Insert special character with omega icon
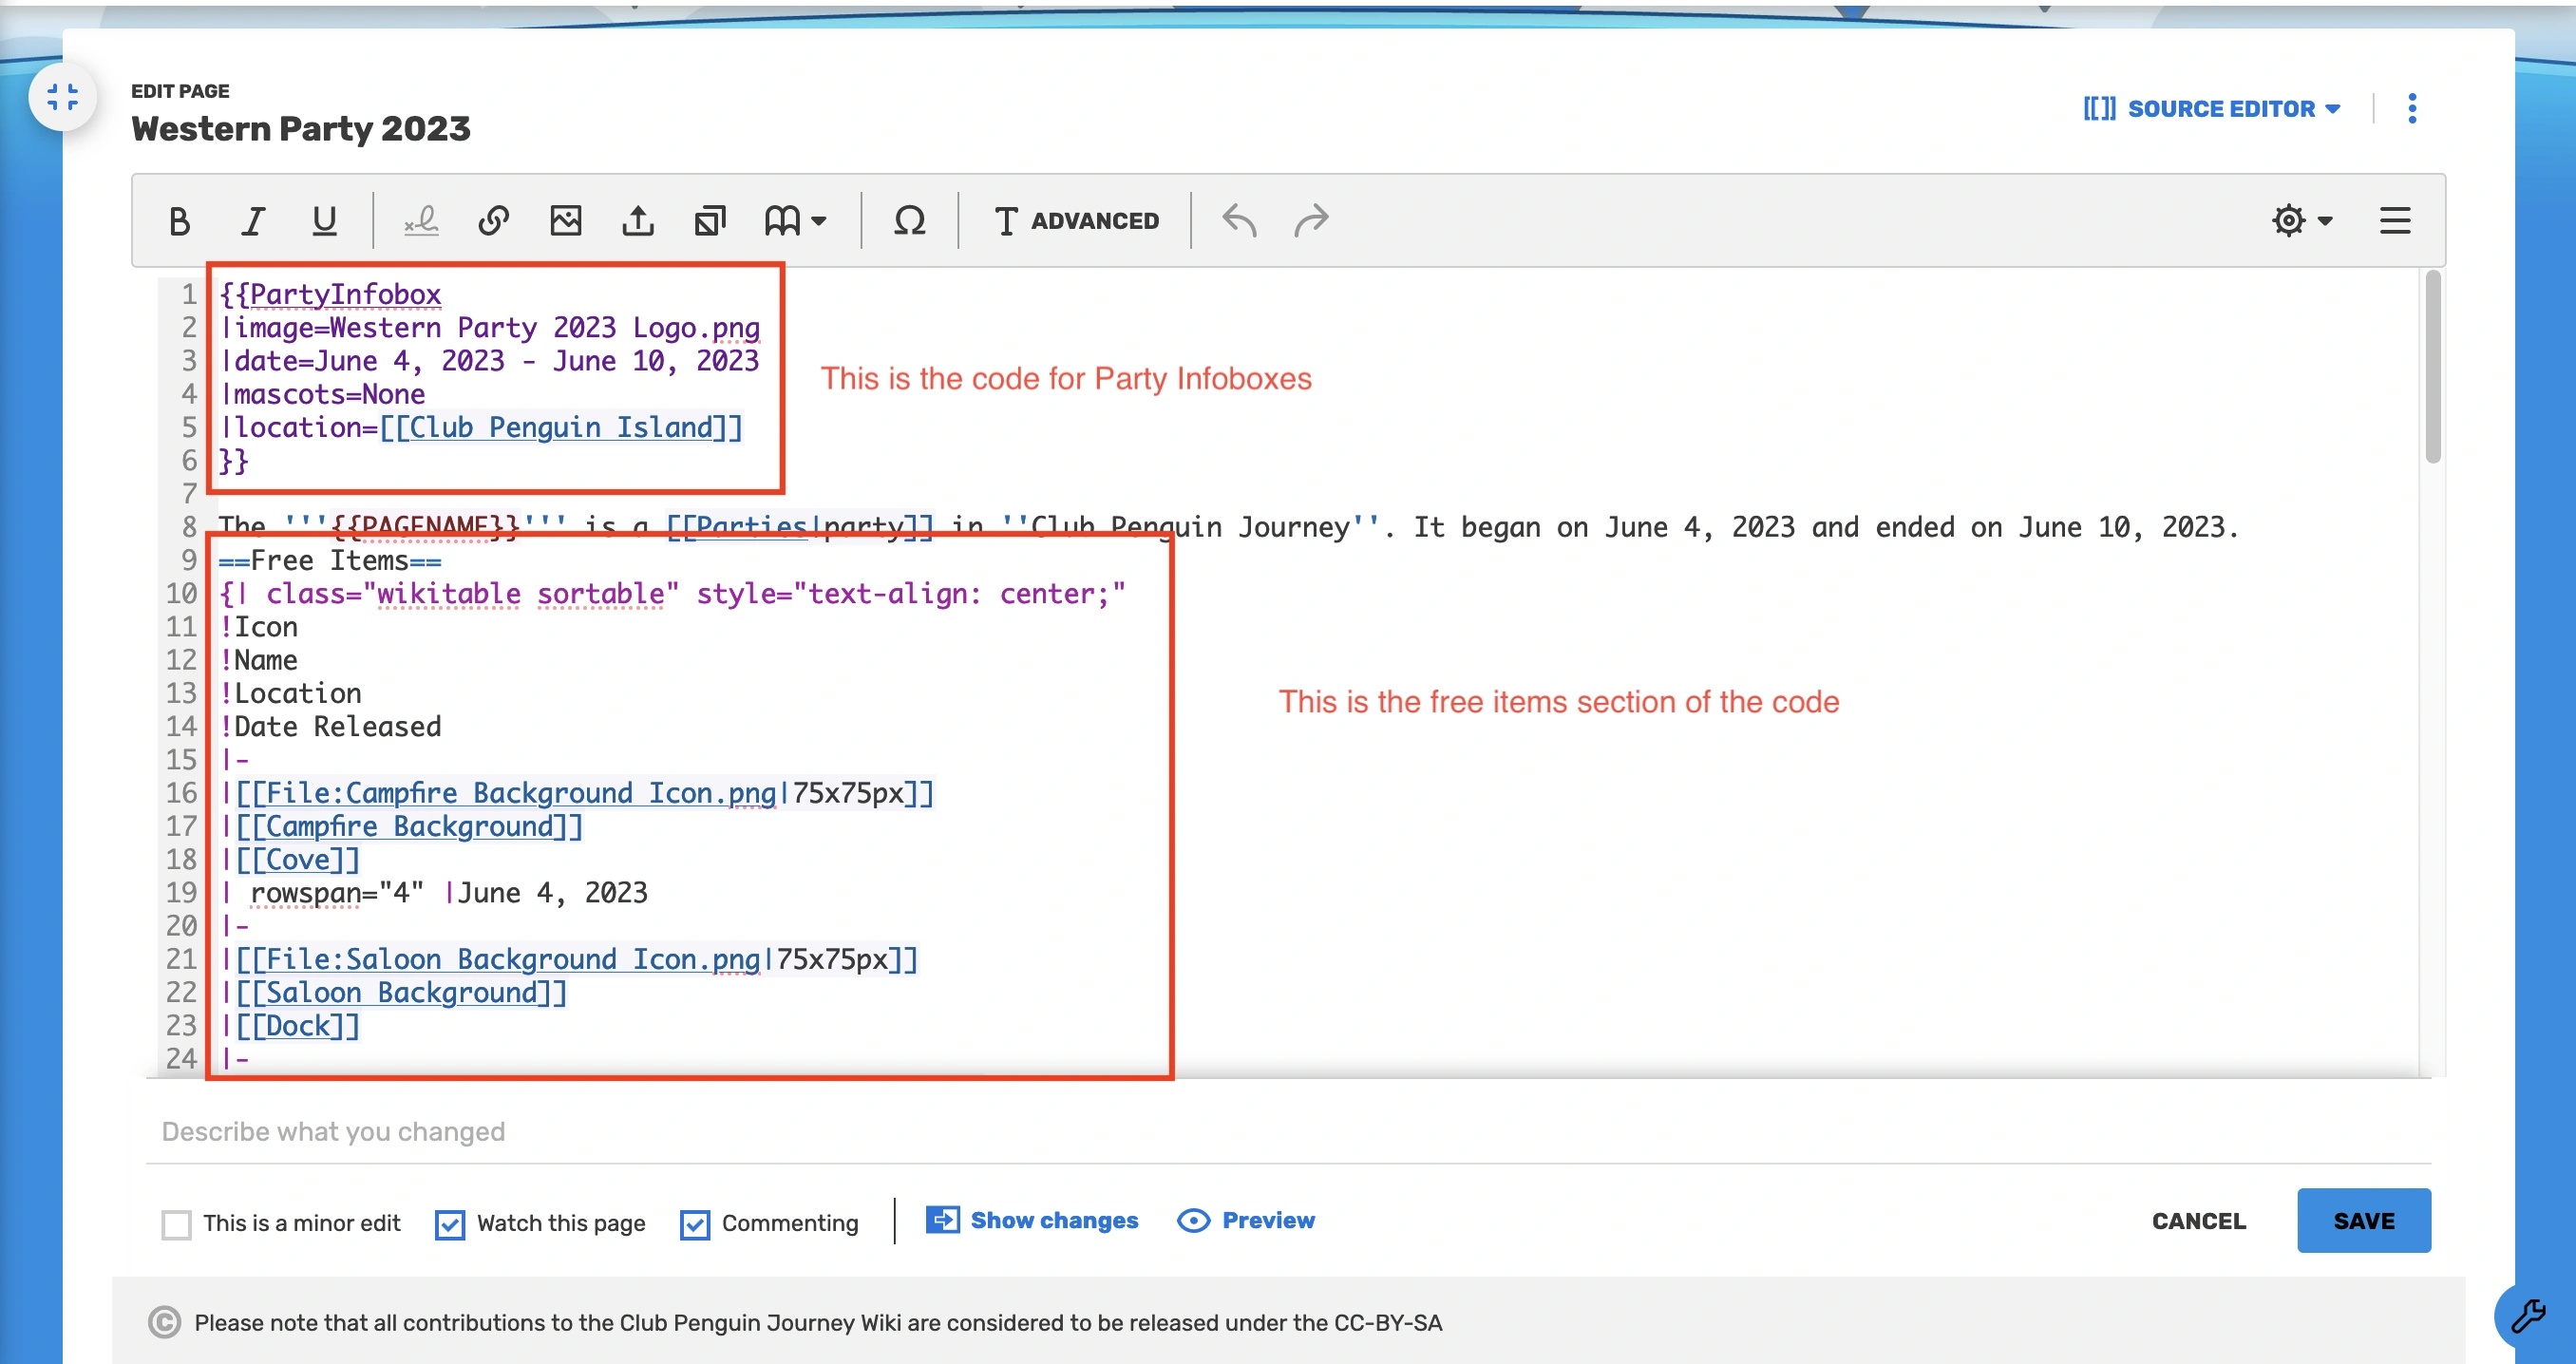Viewport: 2576px width, 1364px height. pos(909,220)
